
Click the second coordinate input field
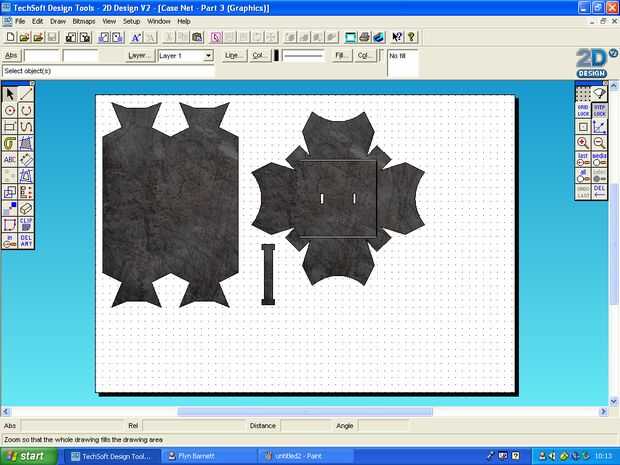point(80,56)
